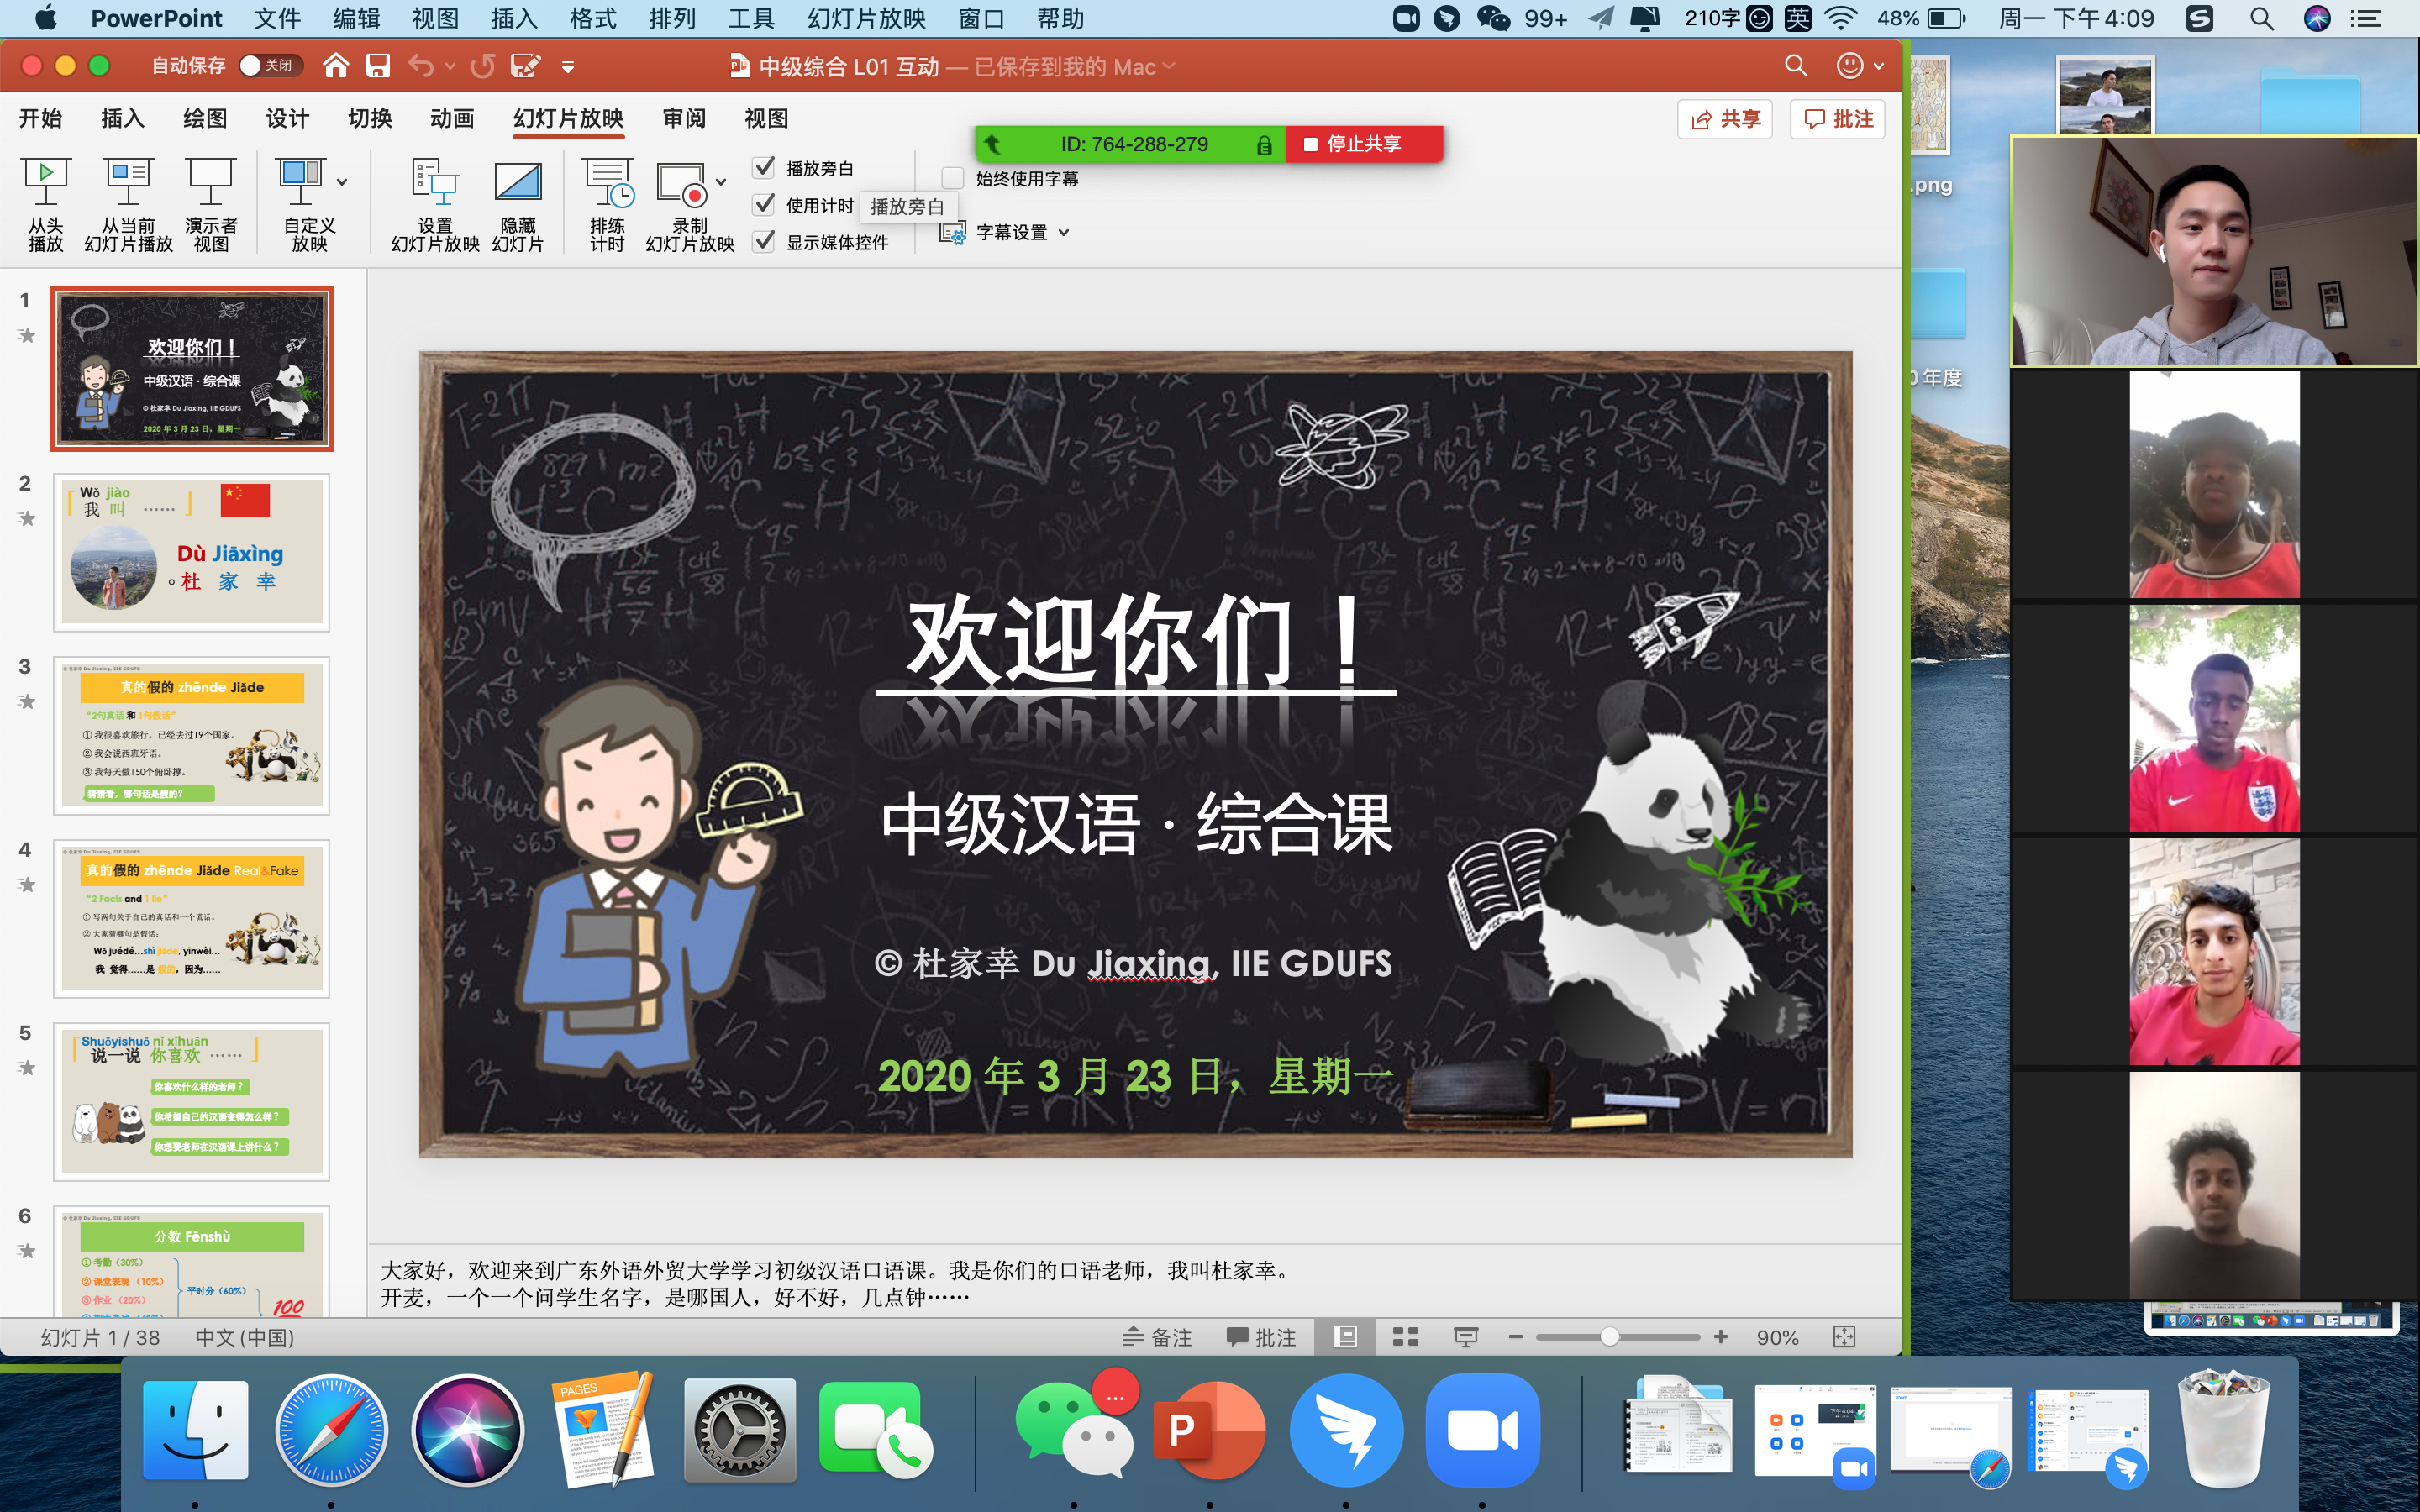
Task: Open the 文件 menu in menu bar
Action: [x=277, y=18]
